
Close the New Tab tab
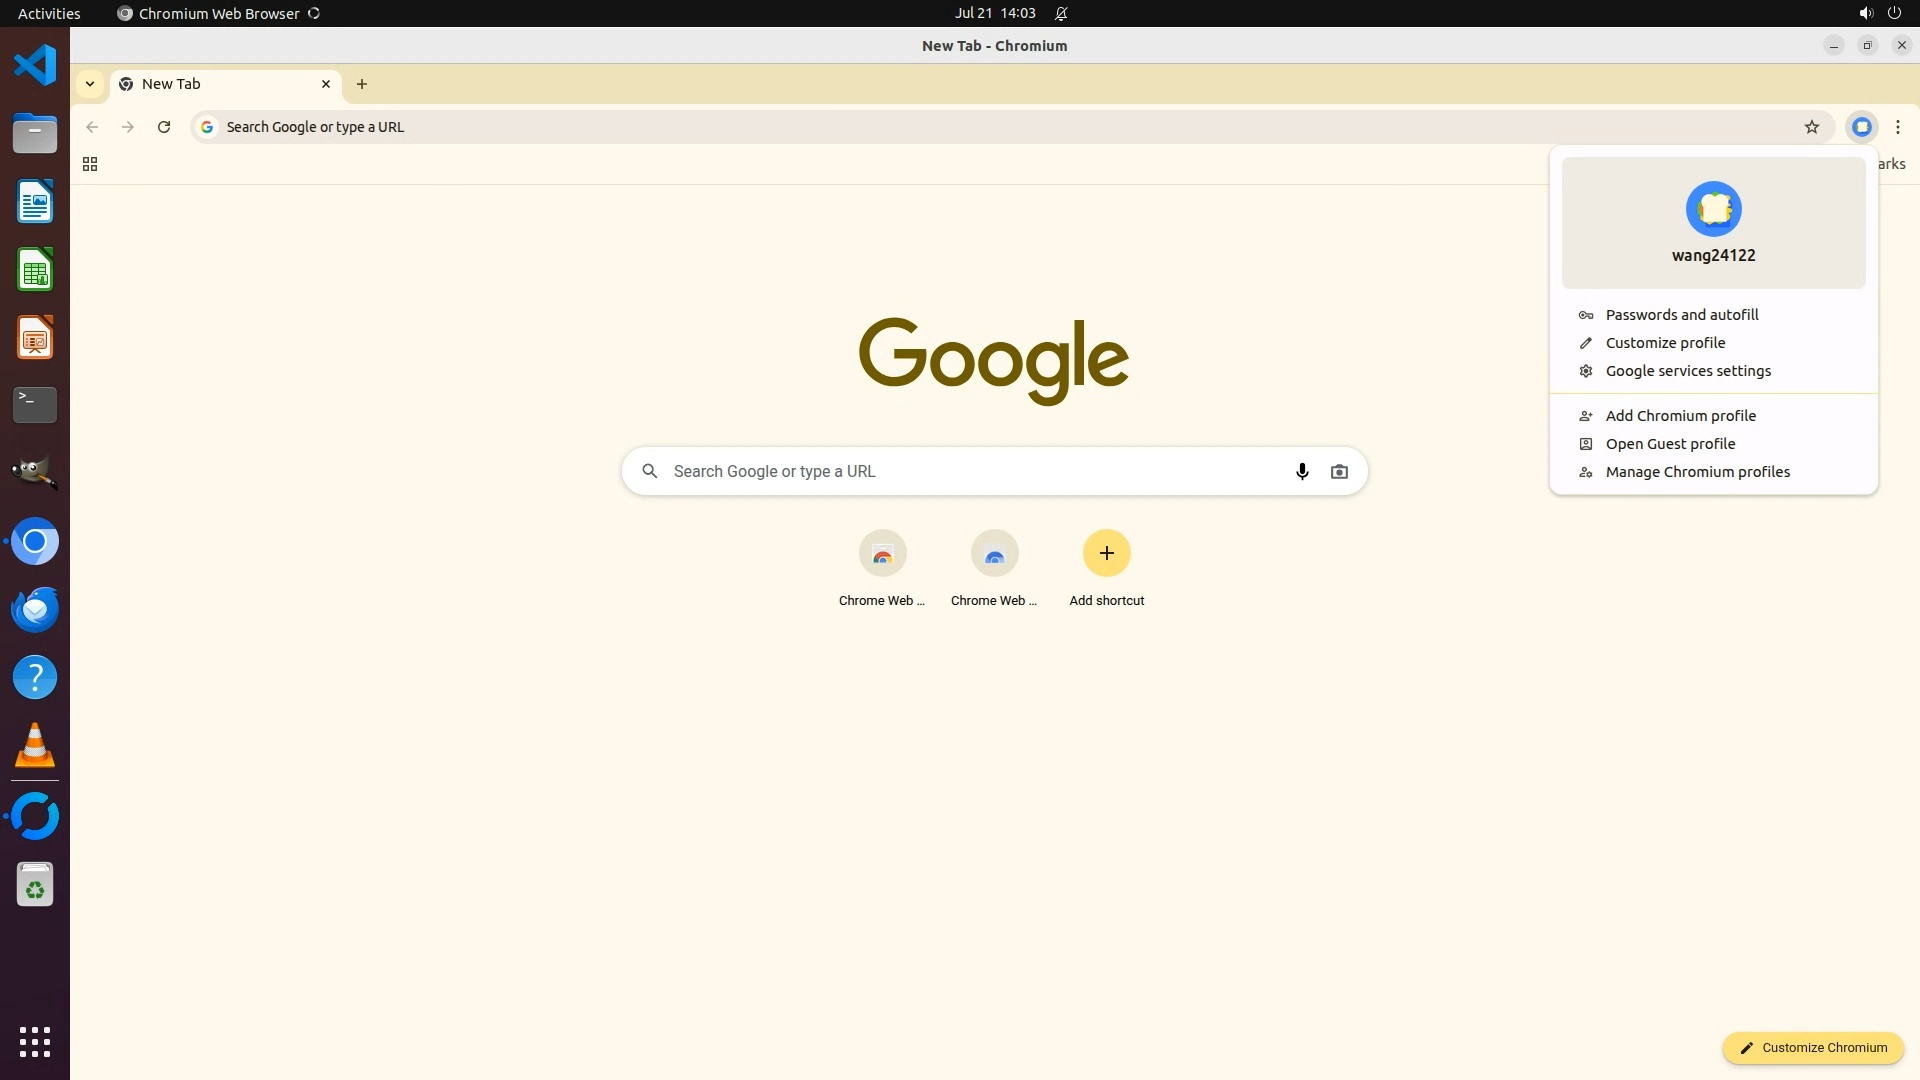tap(325, 84)
